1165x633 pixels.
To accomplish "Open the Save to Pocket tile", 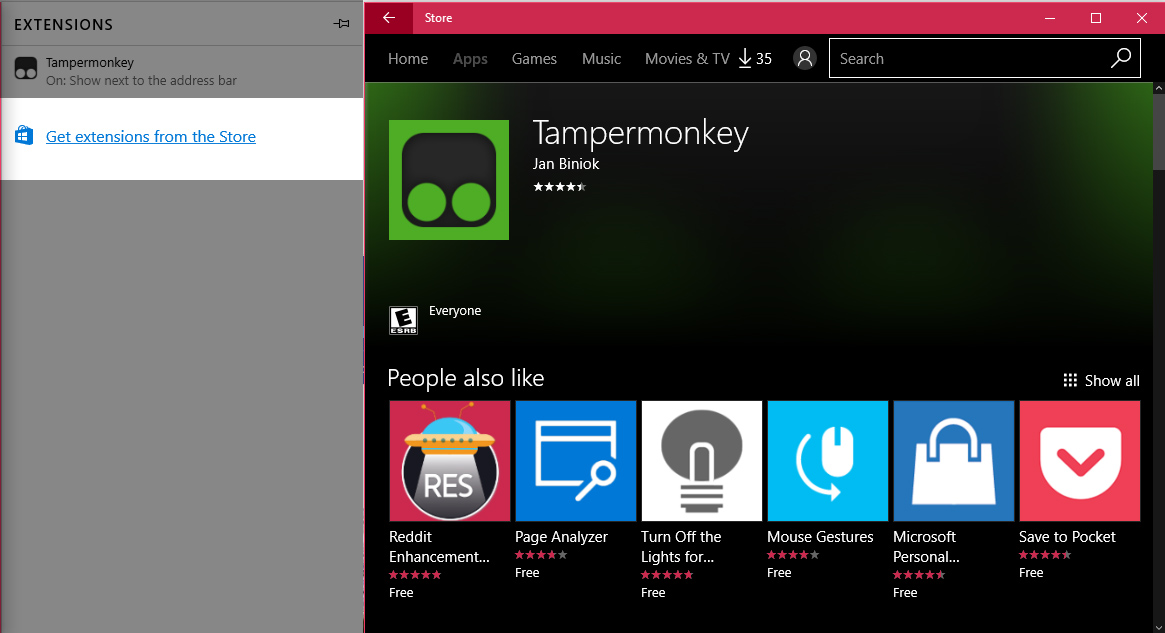I will (1079, 461).
